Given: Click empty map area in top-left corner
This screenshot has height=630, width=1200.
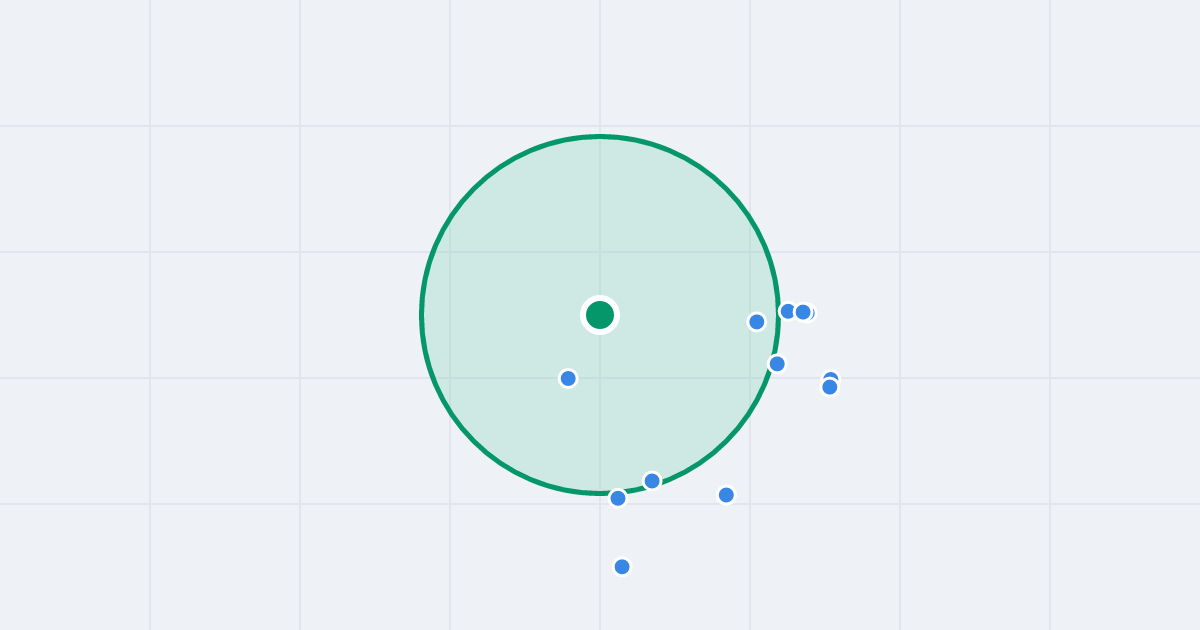Looking at the screenshot, I should [x=70, y=60].
